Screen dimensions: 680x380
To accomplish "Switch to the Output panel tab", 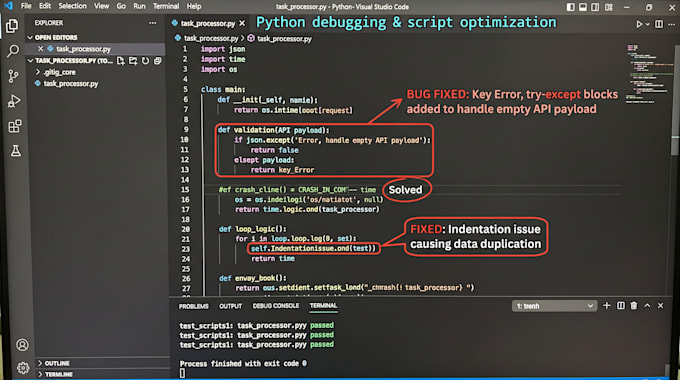I will coord(230,306).
